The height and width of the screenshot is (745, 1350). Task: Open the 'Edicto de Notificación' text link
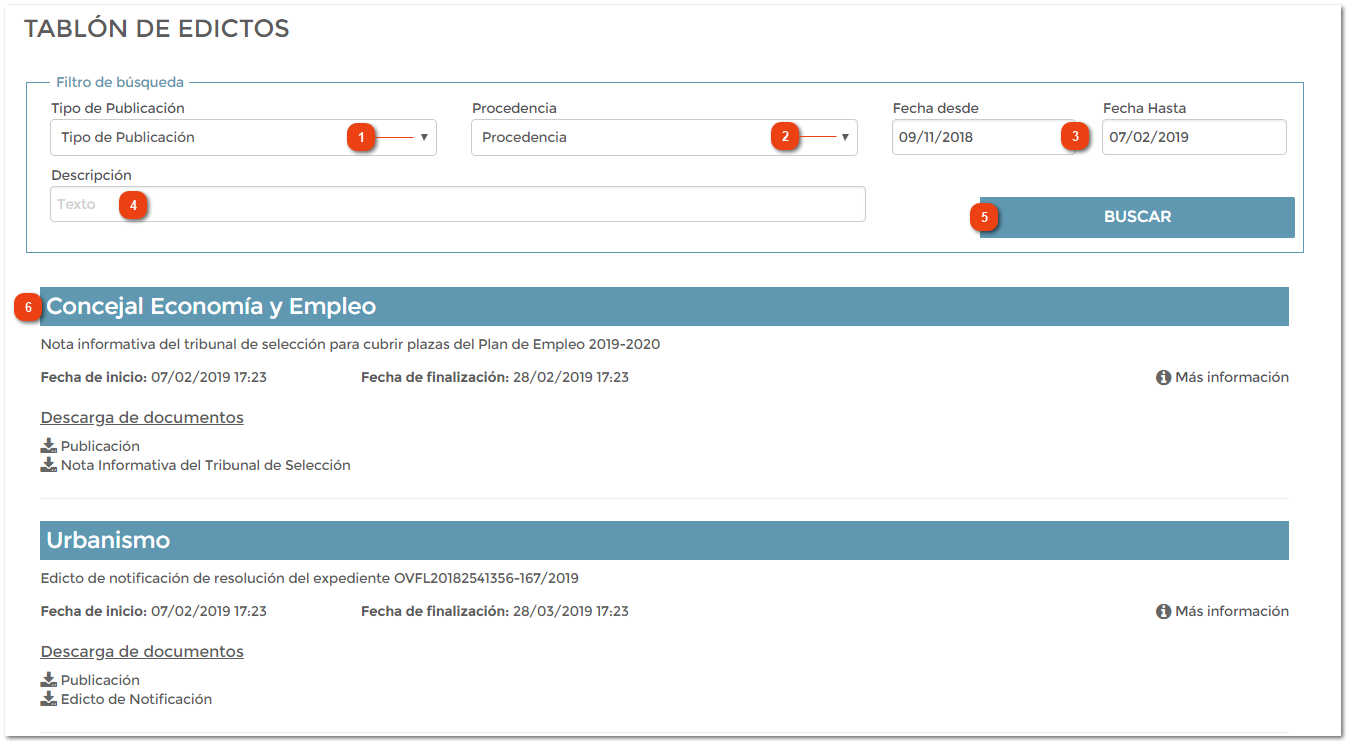(136, 699)
